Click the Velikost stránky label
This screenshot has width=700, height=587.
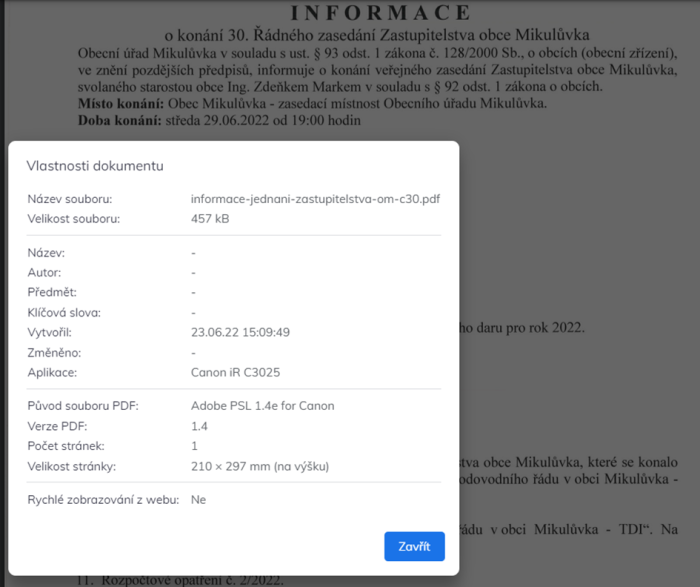click(x=71, y=466)
